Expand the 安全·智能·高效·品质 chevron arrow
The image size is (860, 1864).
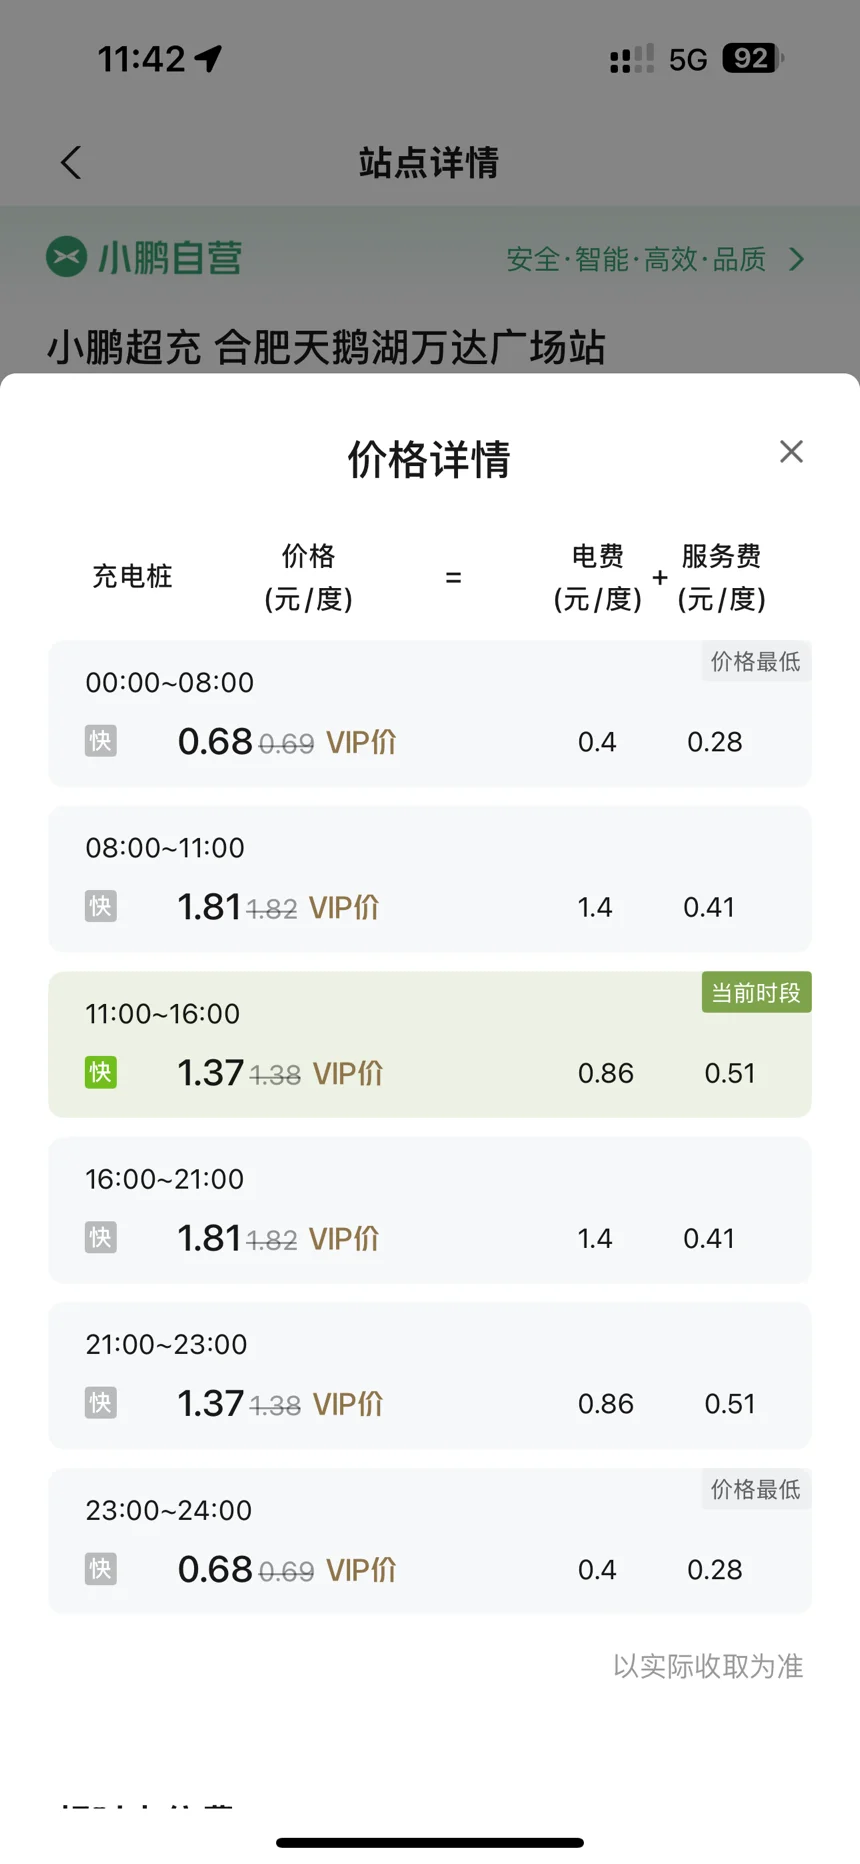click(x=796, y=260)
